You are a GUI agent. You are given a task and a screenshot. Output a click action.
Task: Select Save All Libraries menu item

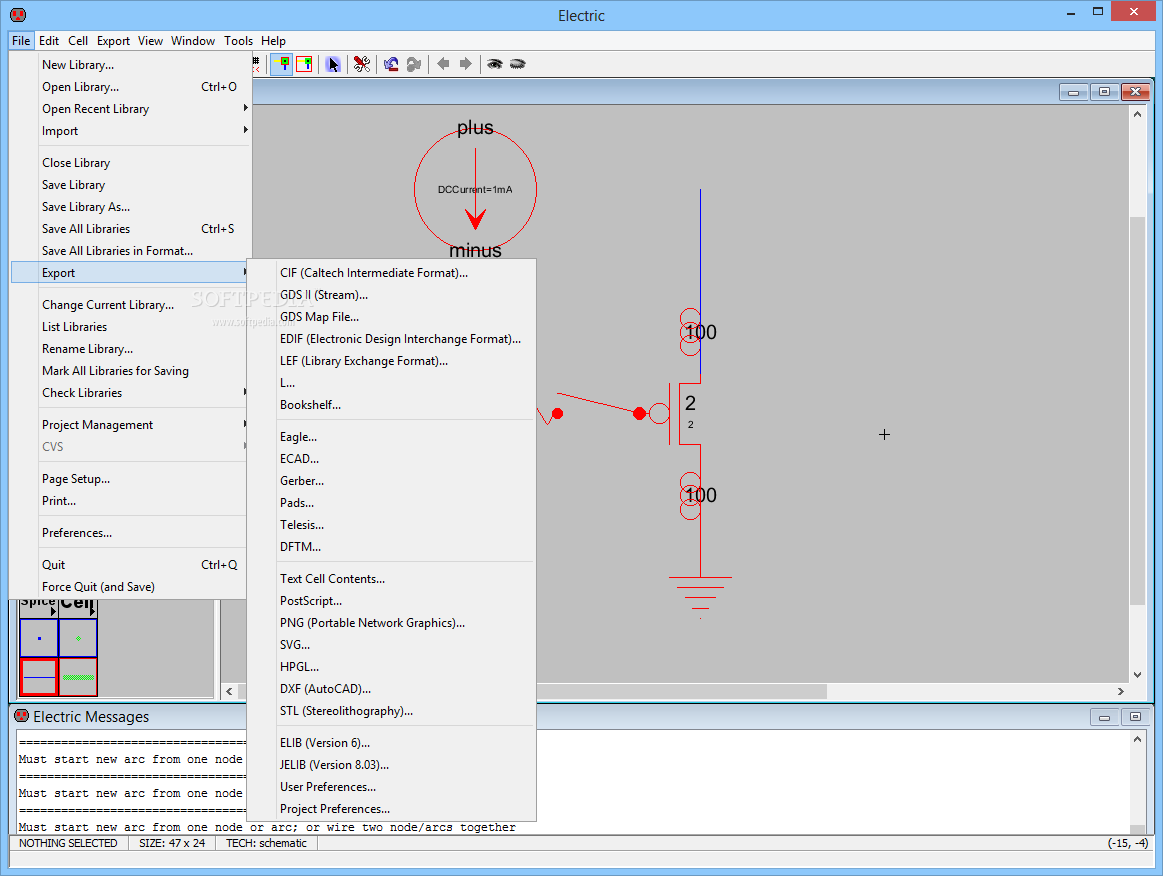point(131,228)
